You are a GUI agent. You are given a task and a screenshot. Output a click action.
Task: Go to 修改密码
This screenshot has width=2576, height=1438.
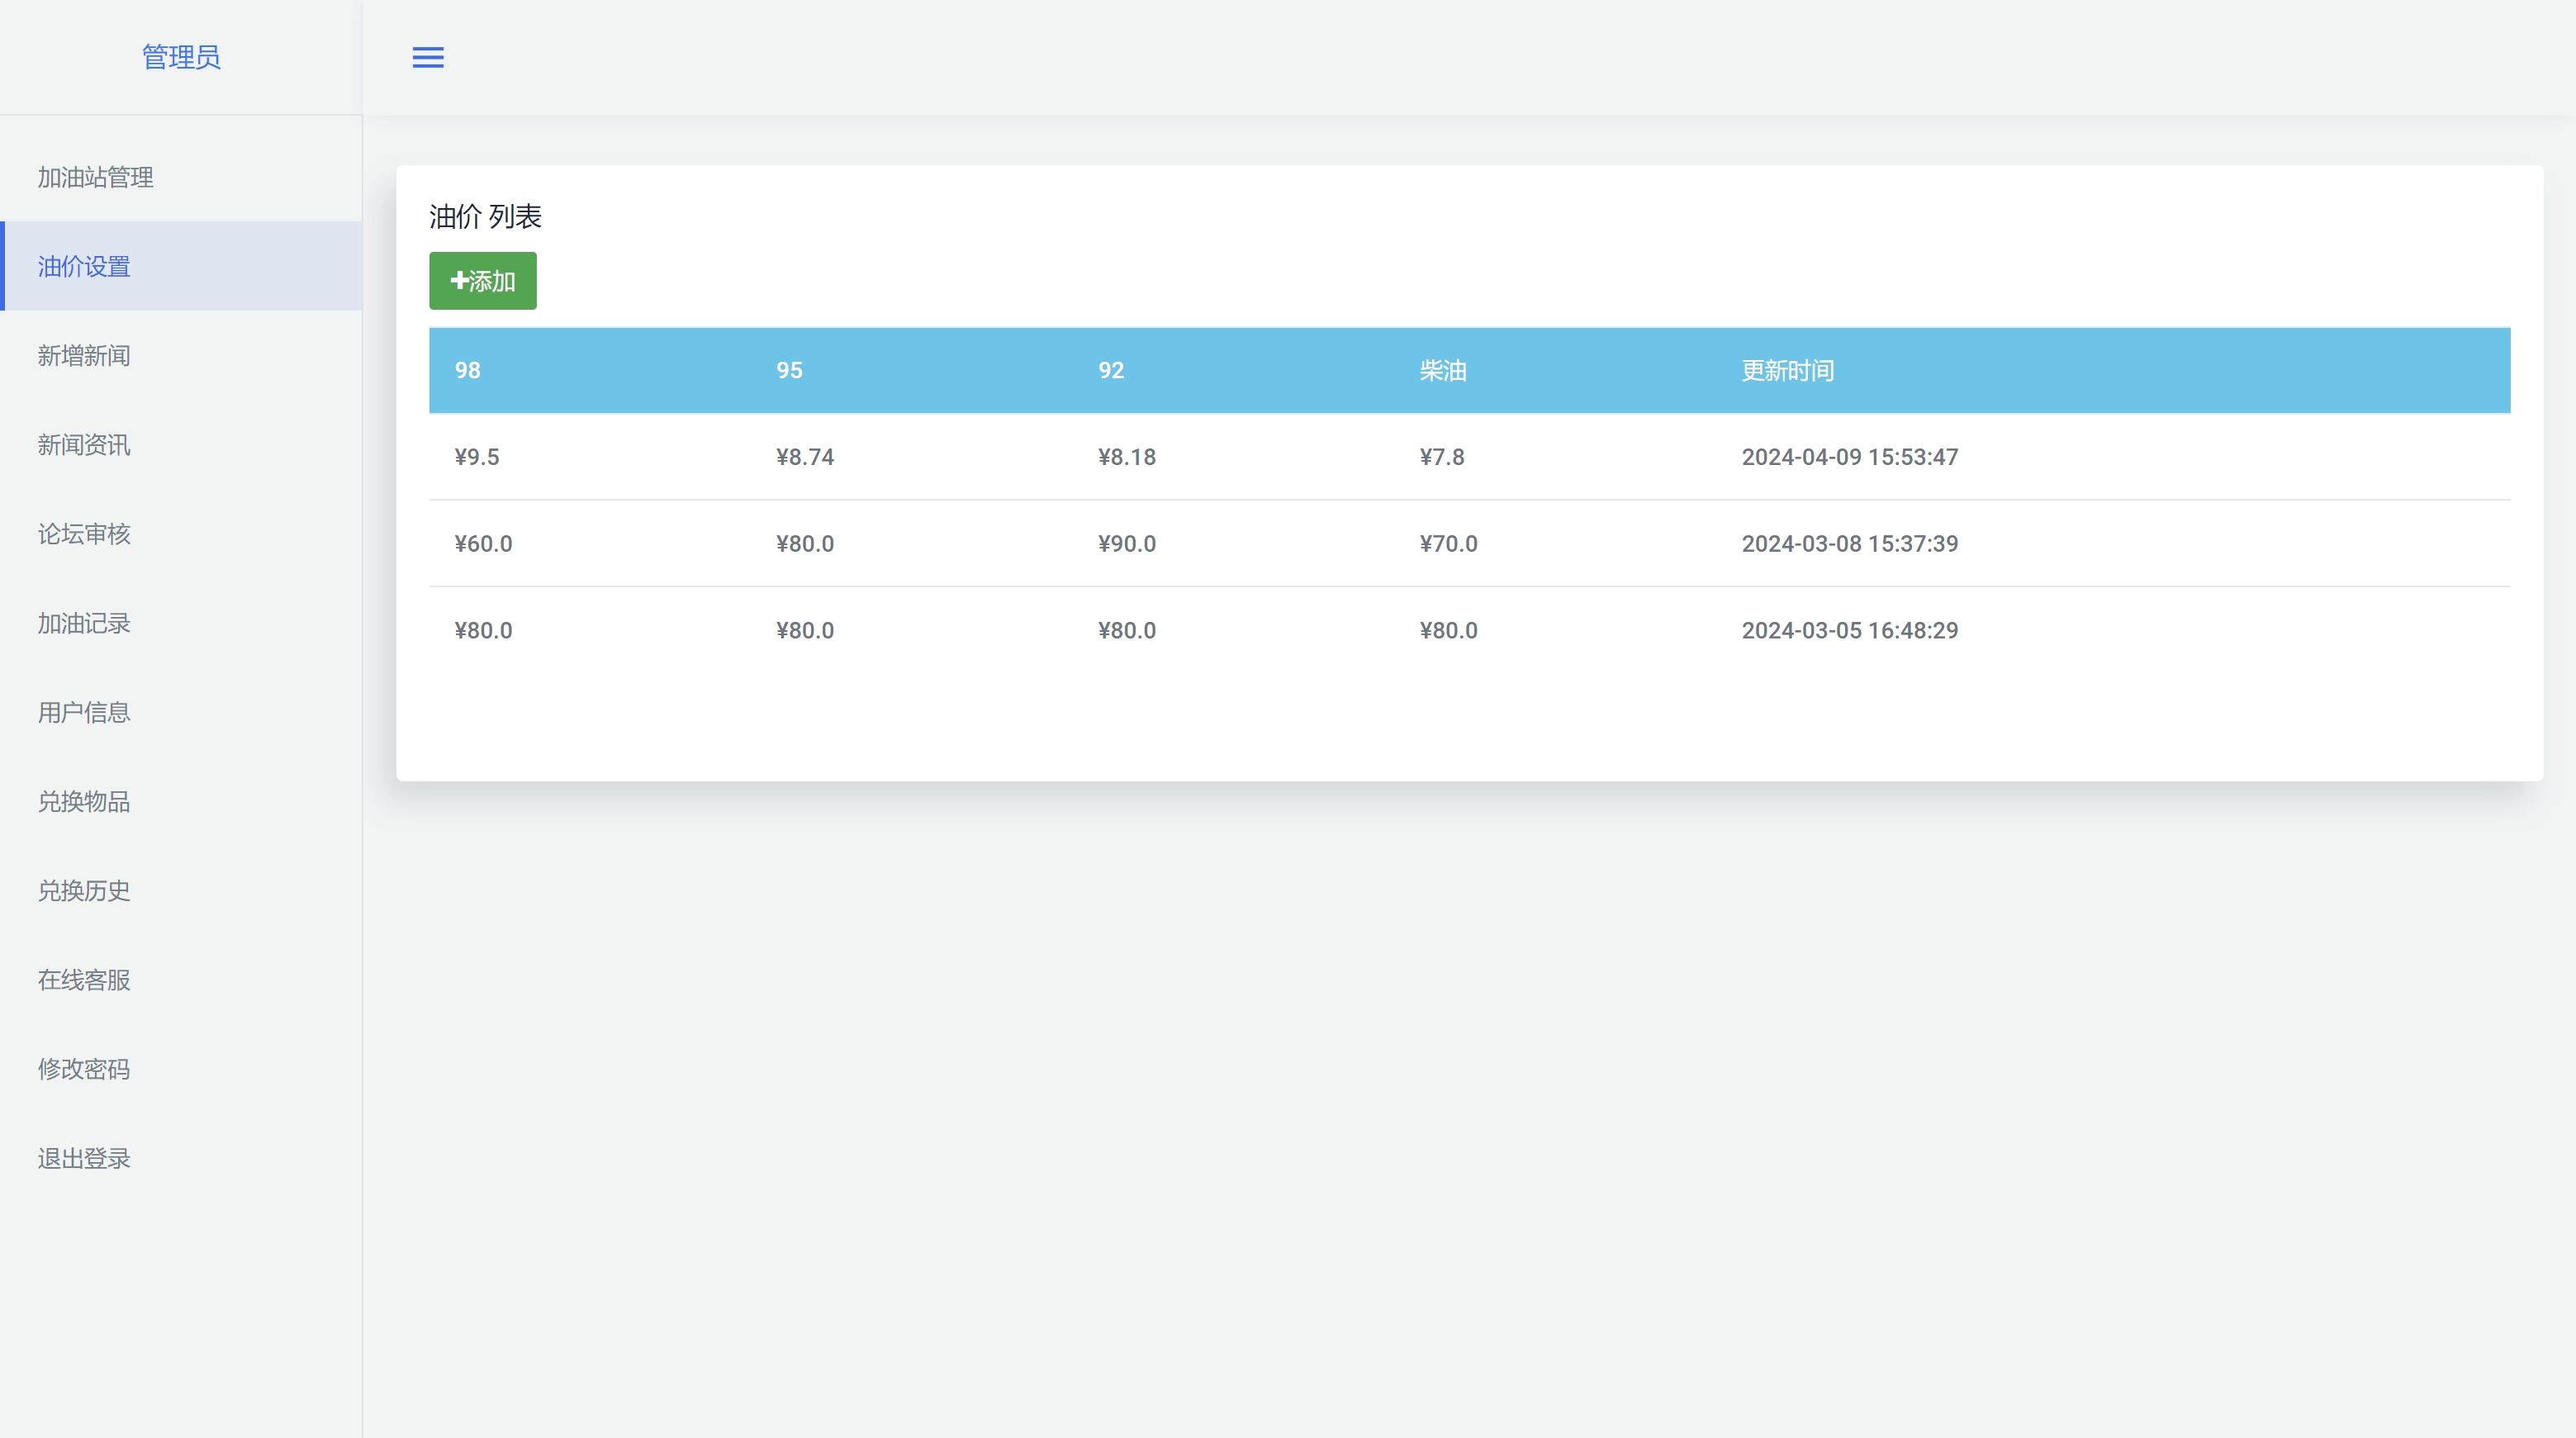pos(181,1069)
